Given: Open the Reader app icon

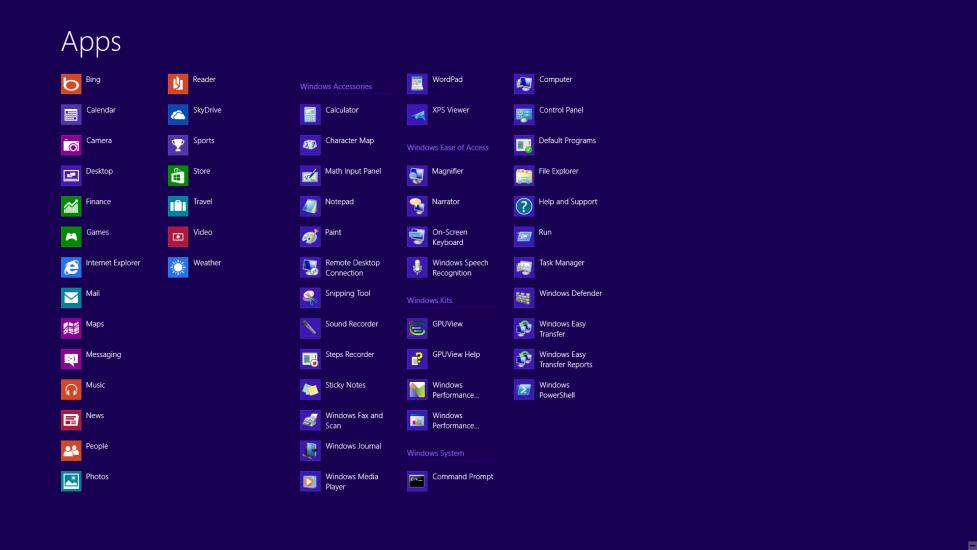Looking at the screenshot, I should [x=178, y=83].
